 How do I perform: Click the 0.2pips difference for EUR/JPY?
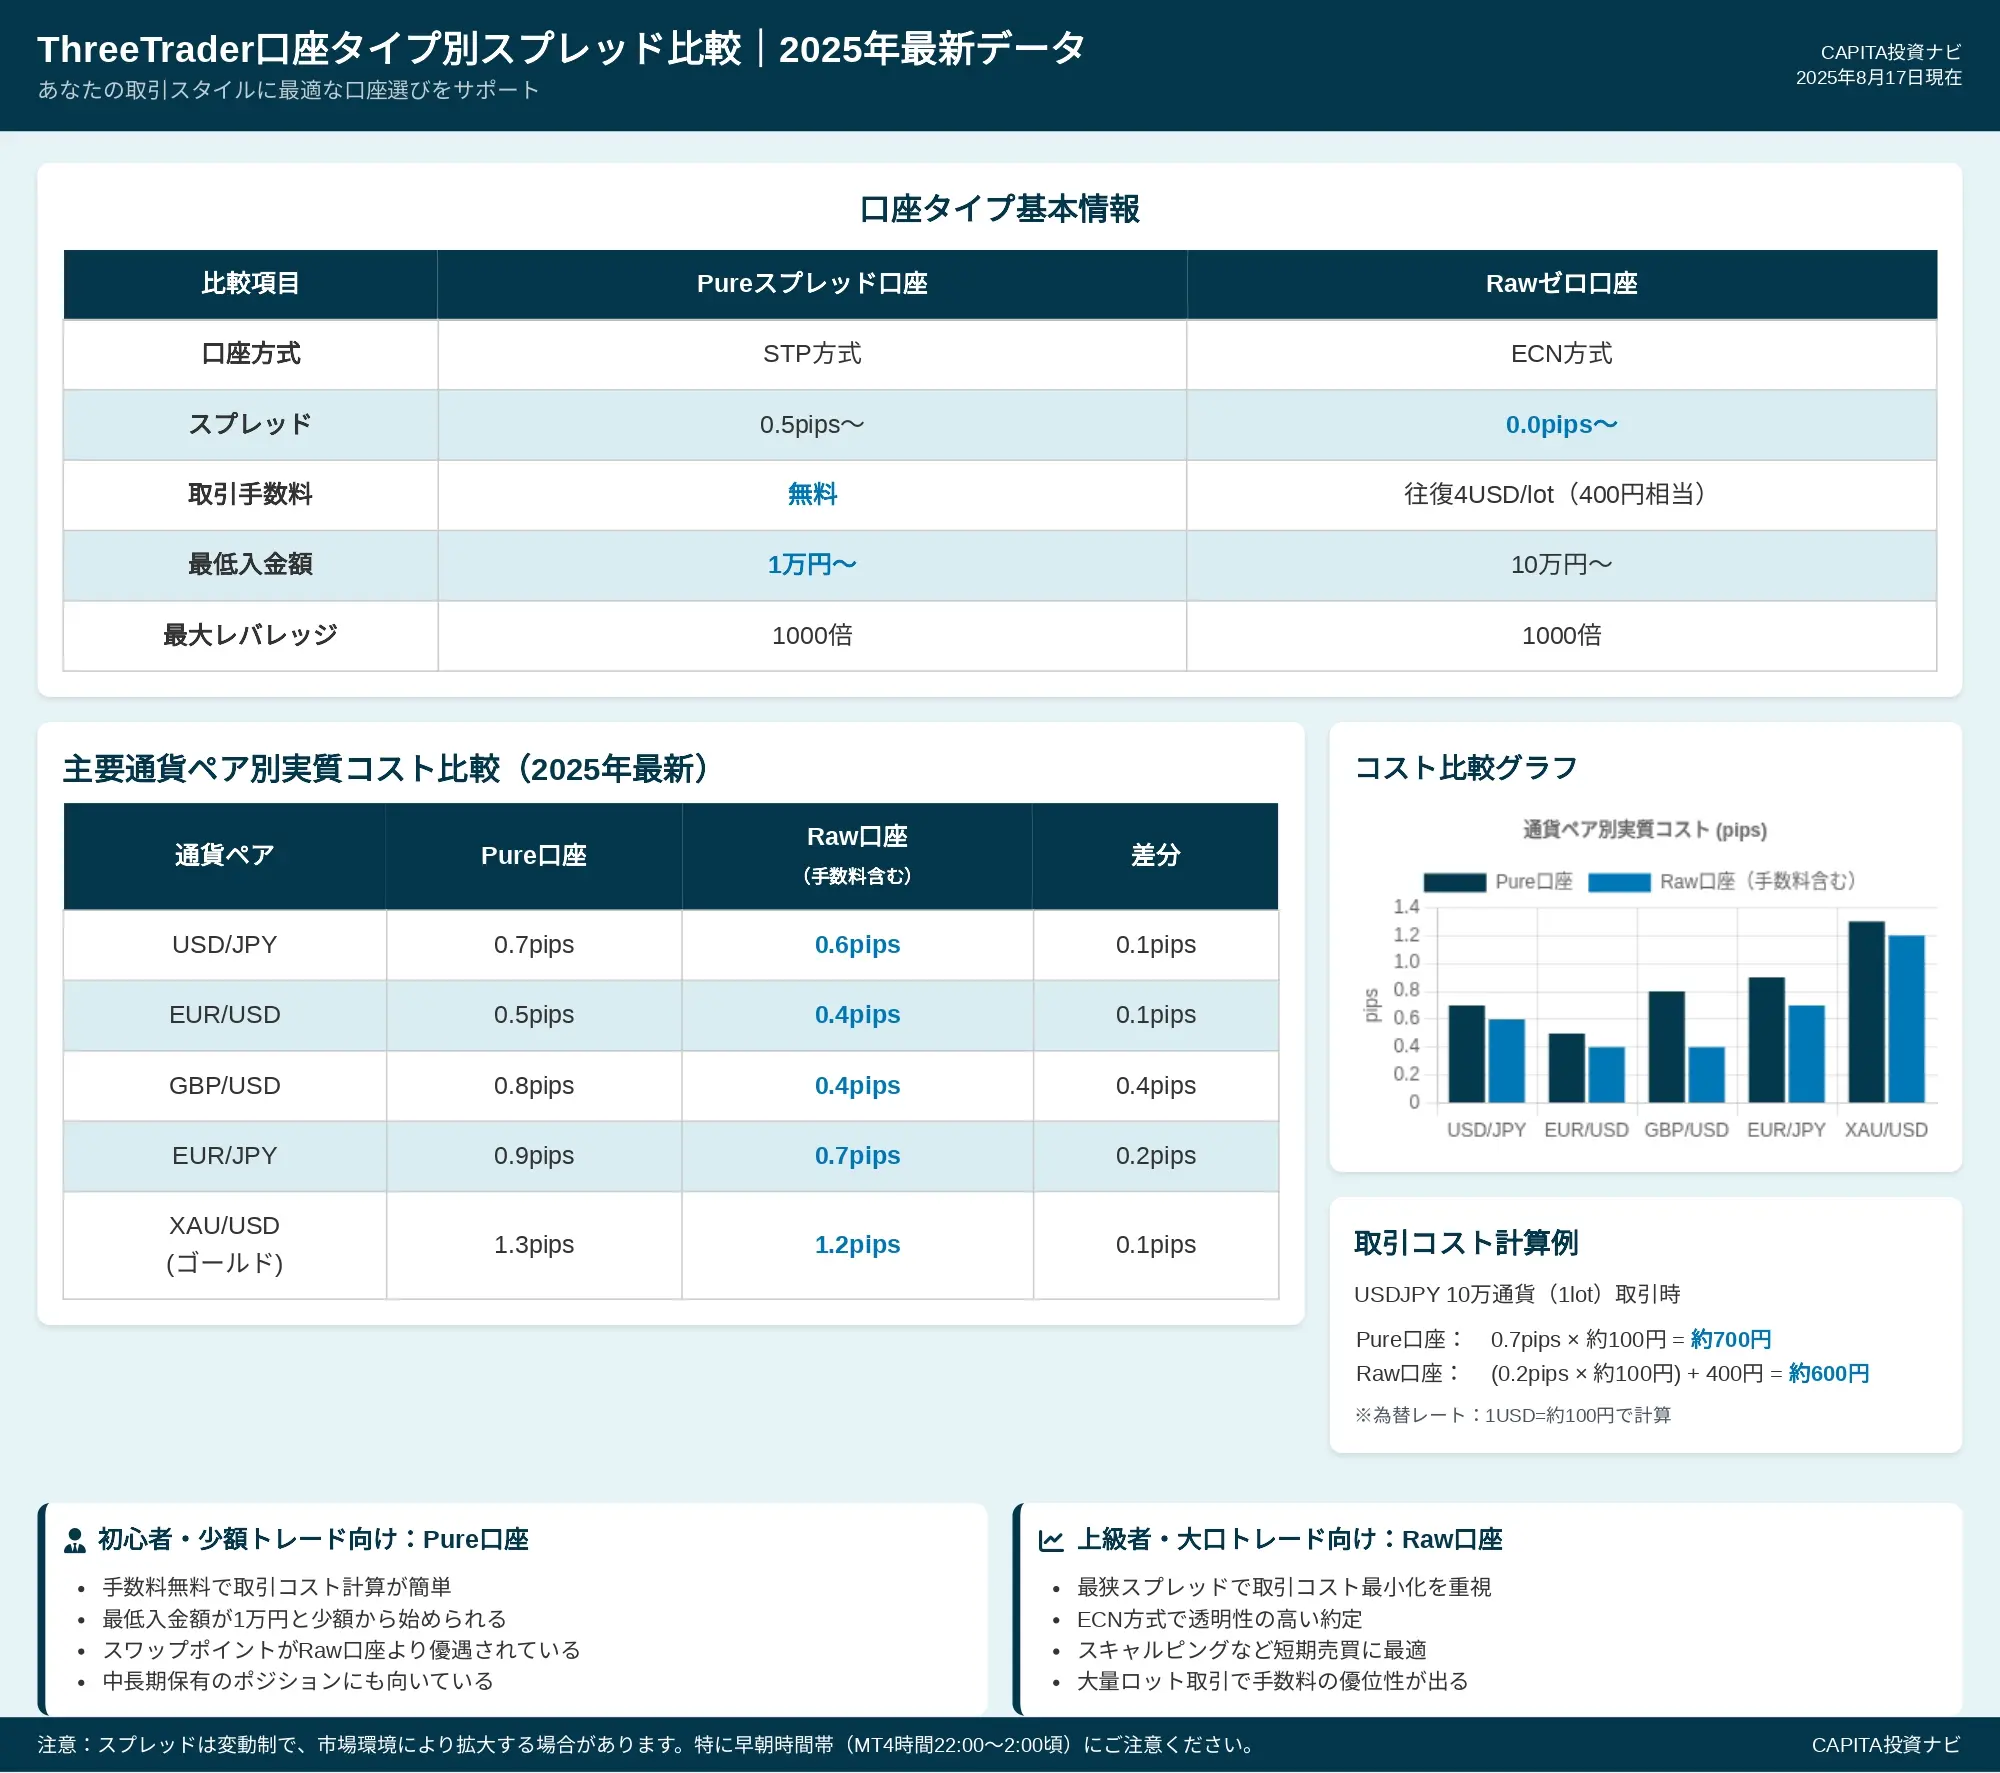1156,1156
